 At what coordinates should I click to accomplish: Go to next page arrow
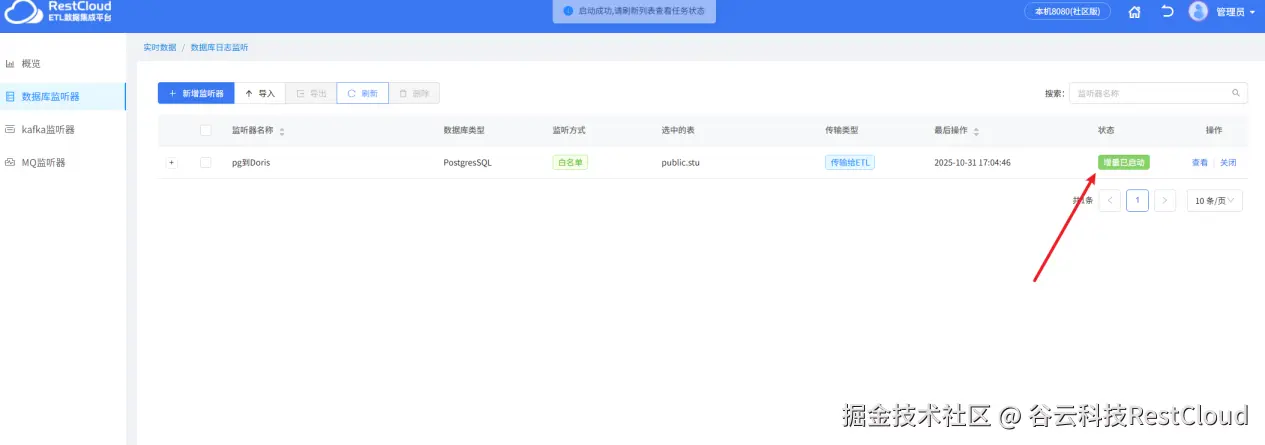(x=1165, y=201)
